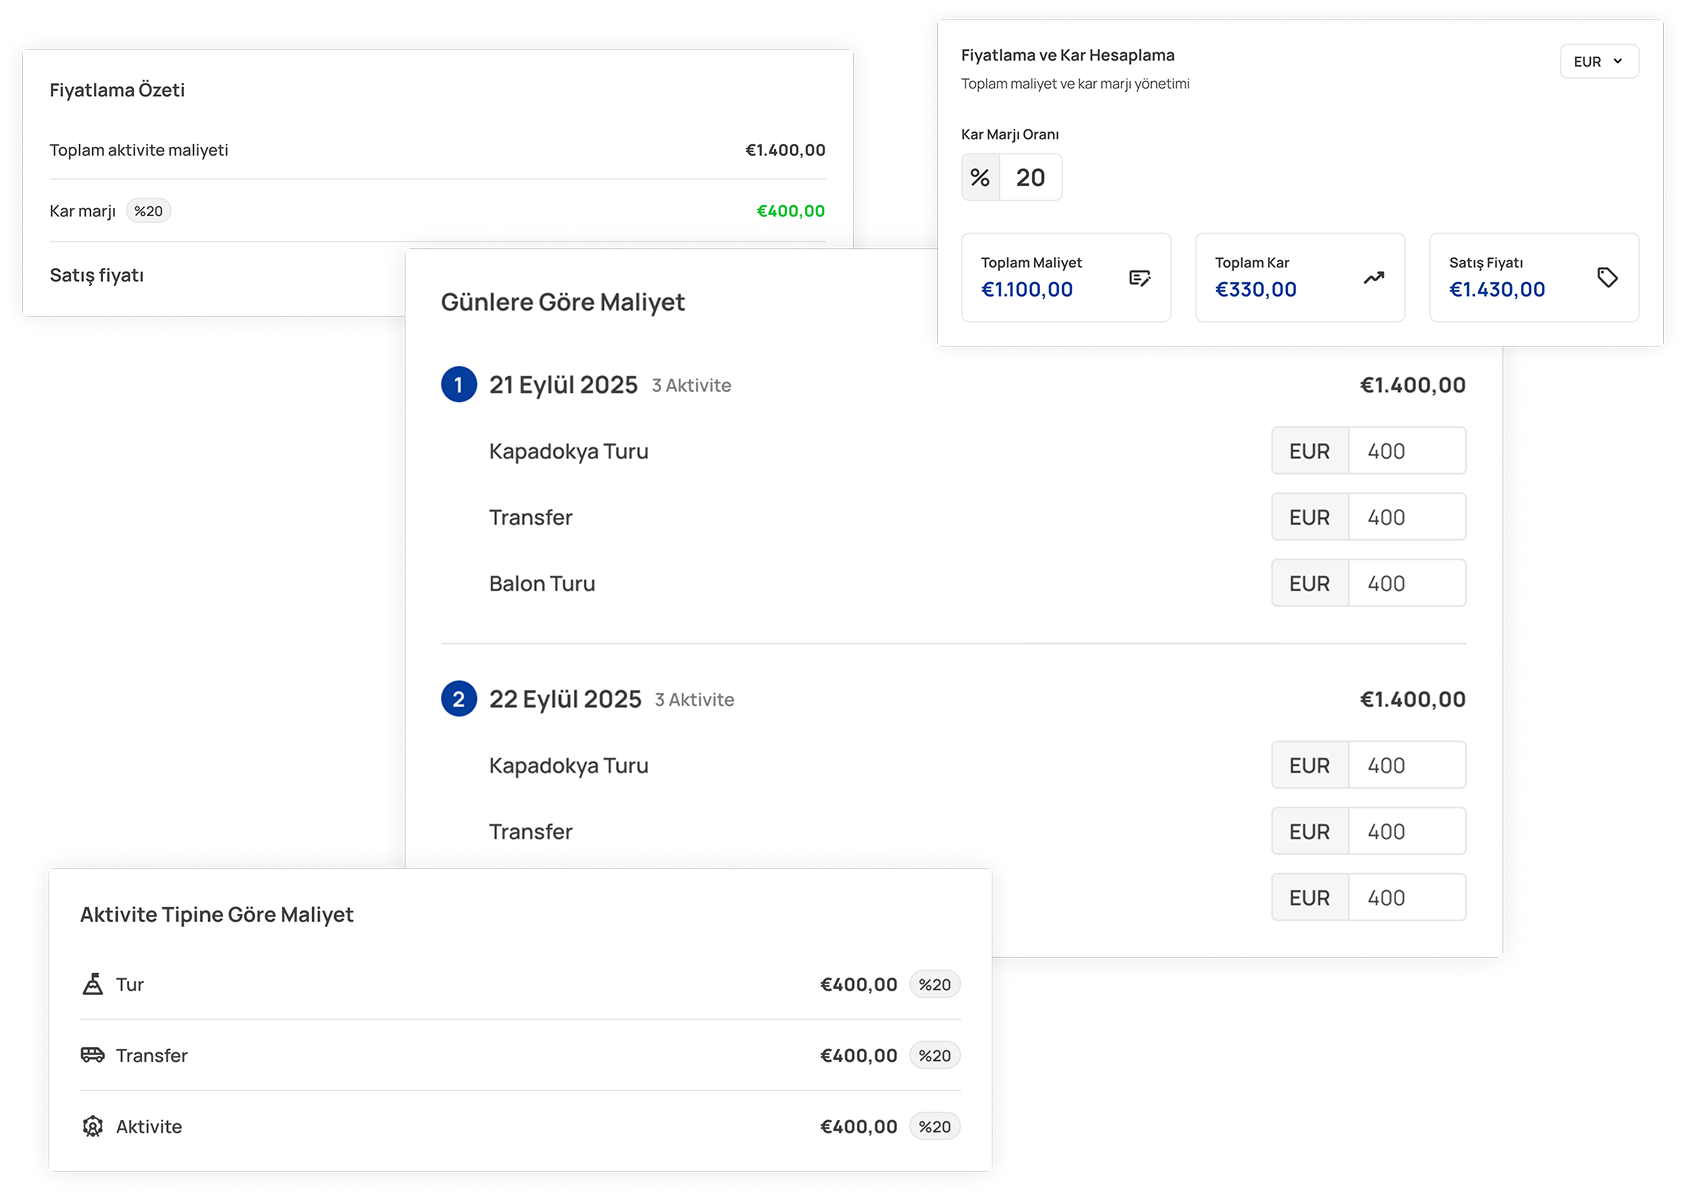Click the EUR label beside 21 Eylül Transfer
The image size is (1683, 1197).
pyautogui.click(x=1309, y=517)
